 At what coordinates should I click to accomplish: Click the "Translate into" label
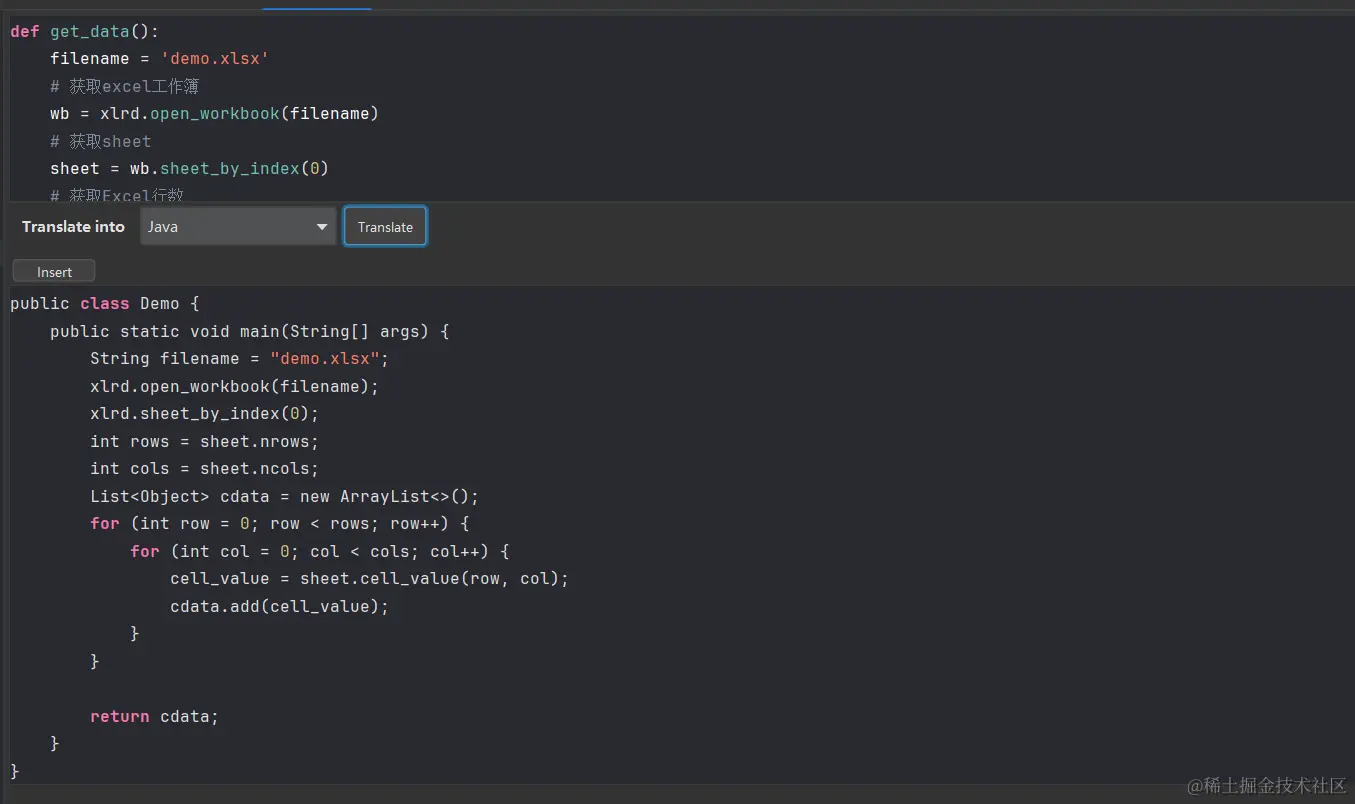coord(73,227)
